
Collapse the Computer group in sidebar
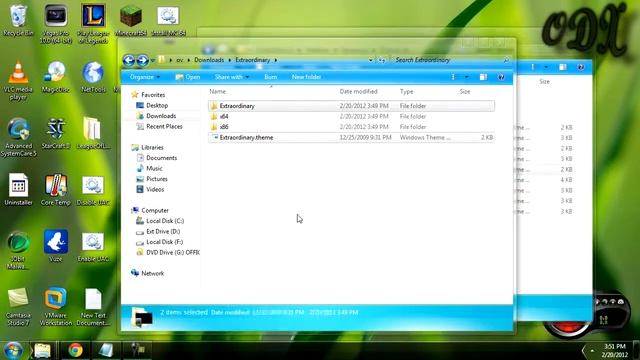150,210
